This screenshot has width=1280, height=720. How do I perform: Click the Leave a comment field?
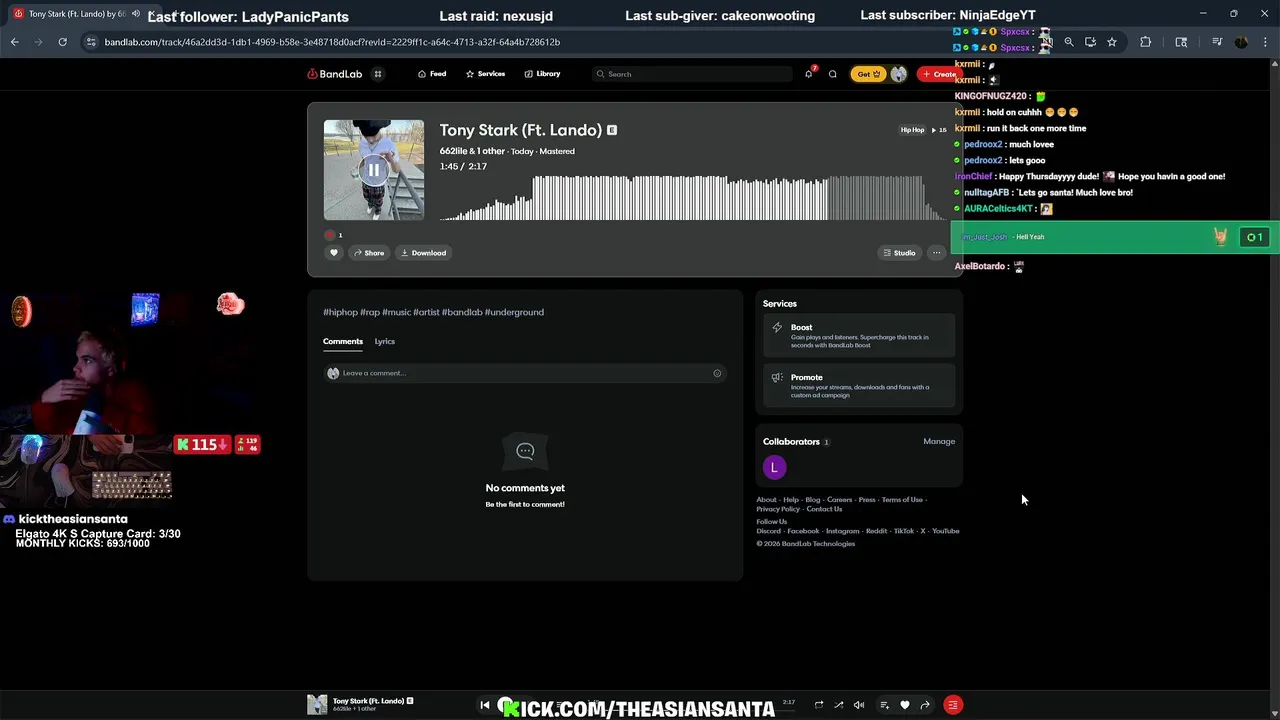click(524, 373)
